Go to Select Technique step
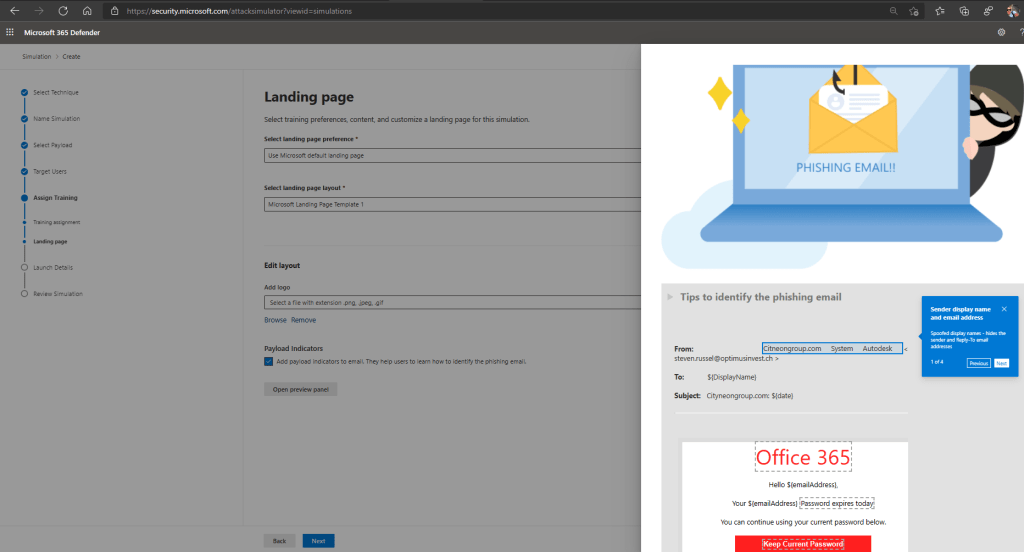The height and width of the screenshot is (552, 1024). coord(55,92)
